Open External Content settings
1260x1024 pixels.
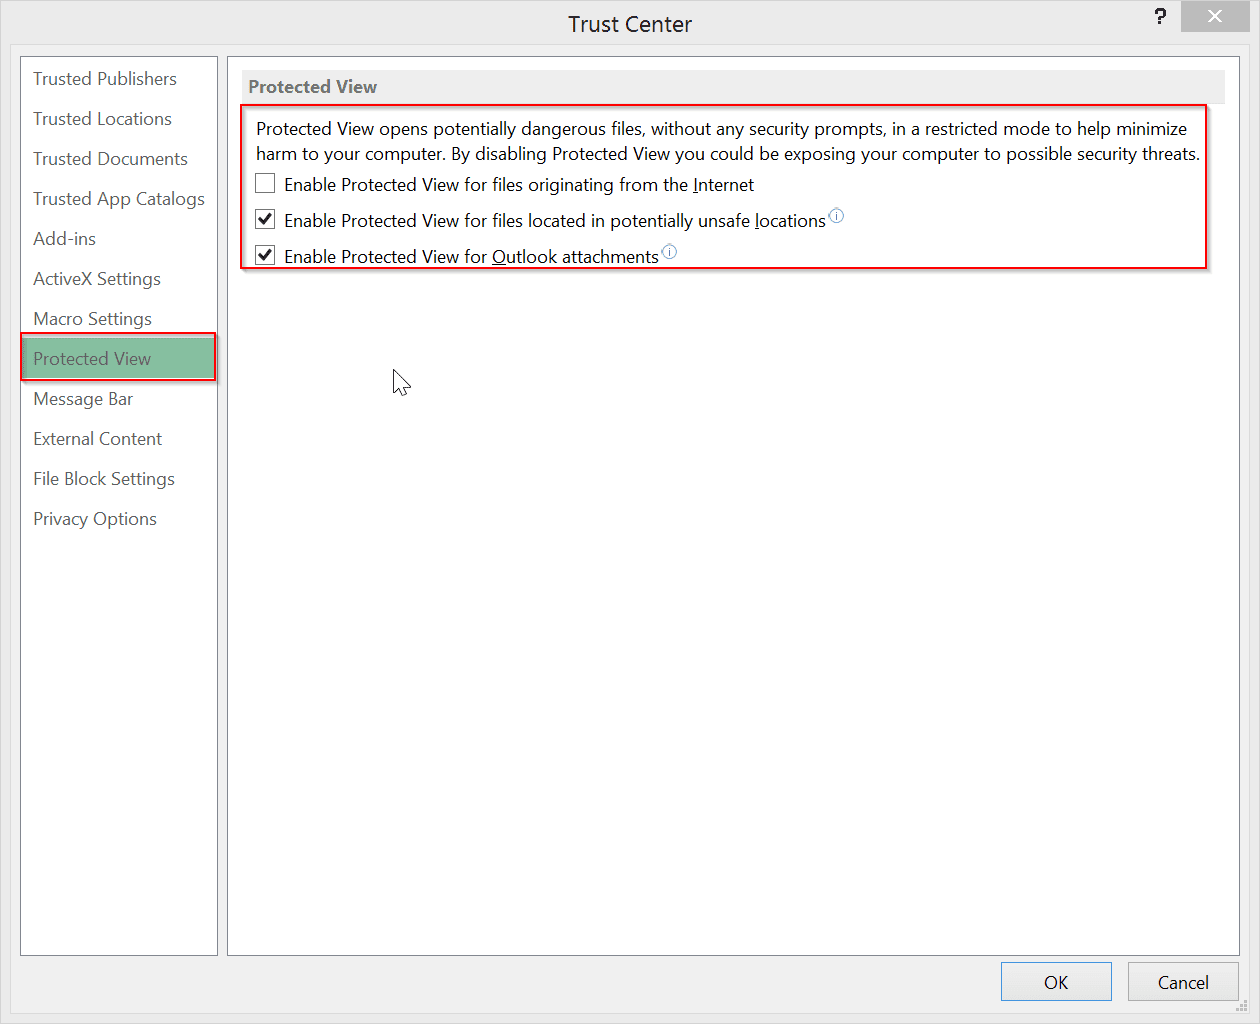point(97,439)
